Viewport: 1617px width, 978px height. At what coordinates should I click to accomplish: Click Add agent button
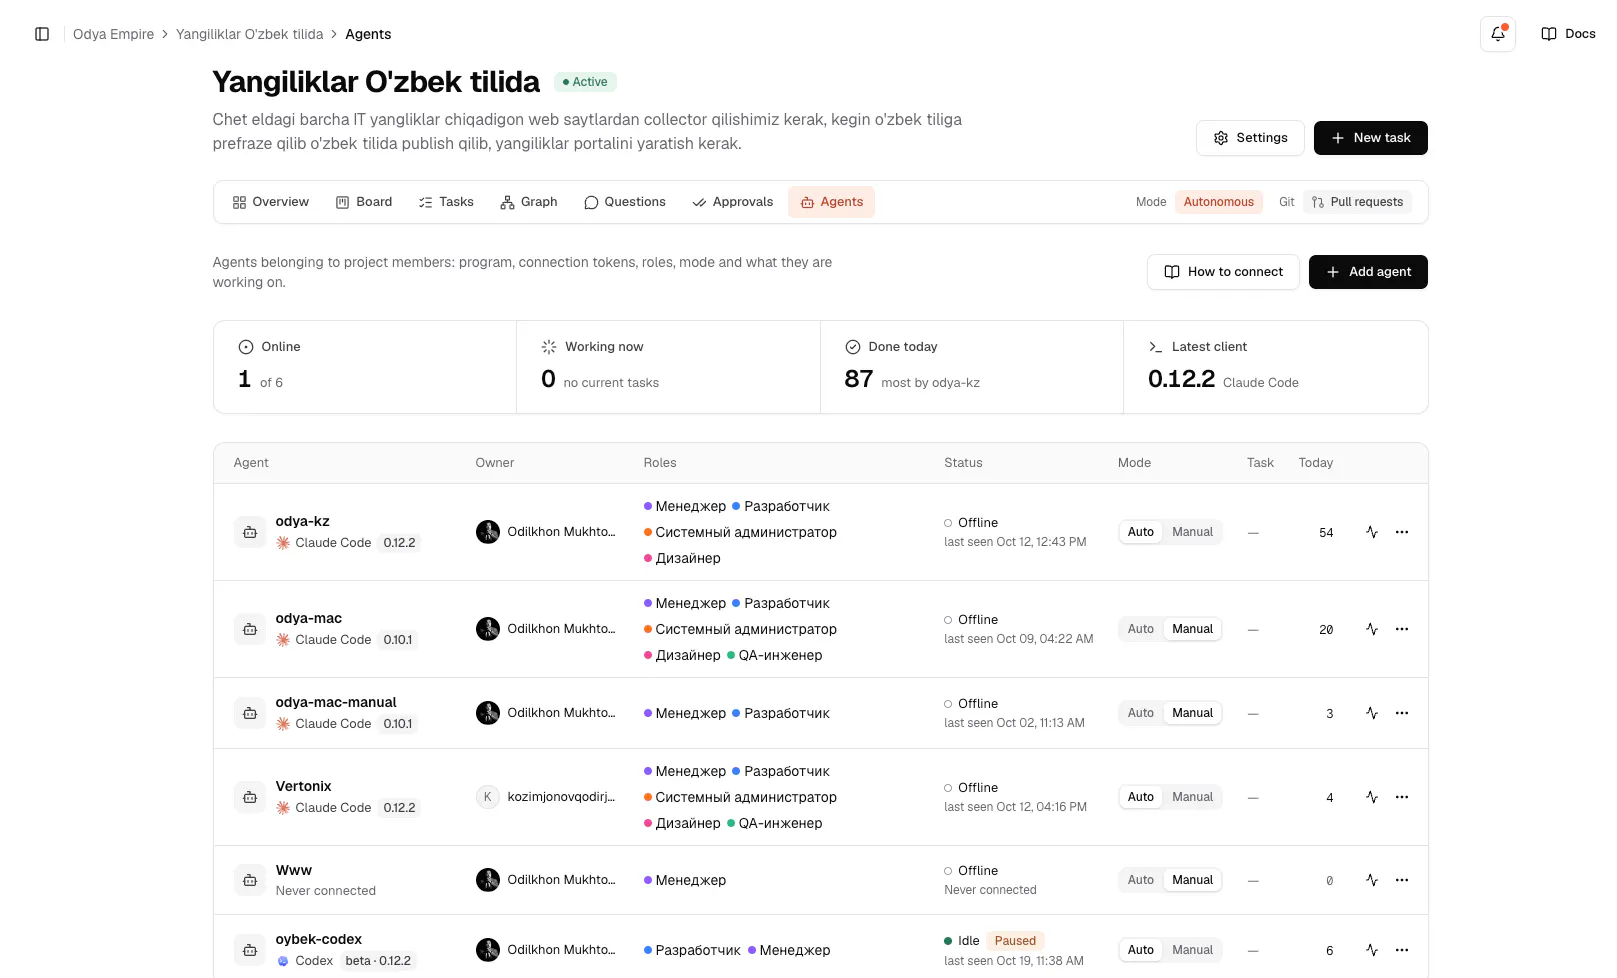point(1368,272)
